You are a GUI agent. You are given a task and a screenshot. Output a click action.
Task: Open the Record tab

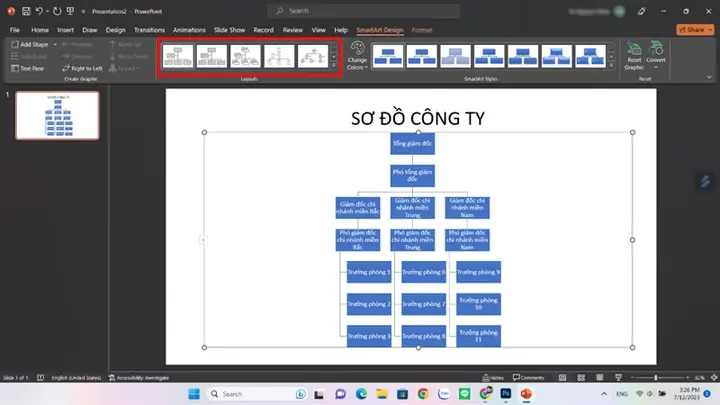[x=264, y=30]
